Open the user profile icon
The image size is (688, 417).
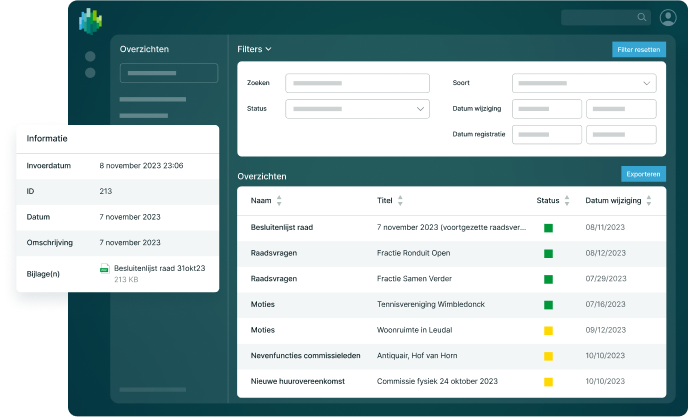point(668,18)
